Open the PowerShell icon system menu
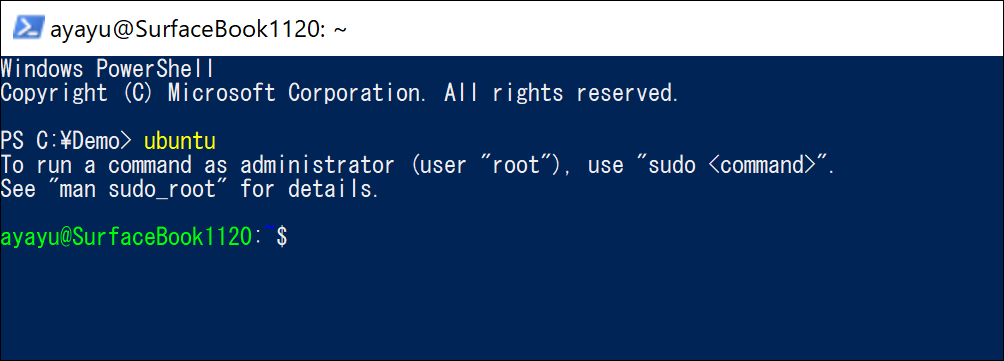The image size is (1004, 361). [x=28, y=28]
